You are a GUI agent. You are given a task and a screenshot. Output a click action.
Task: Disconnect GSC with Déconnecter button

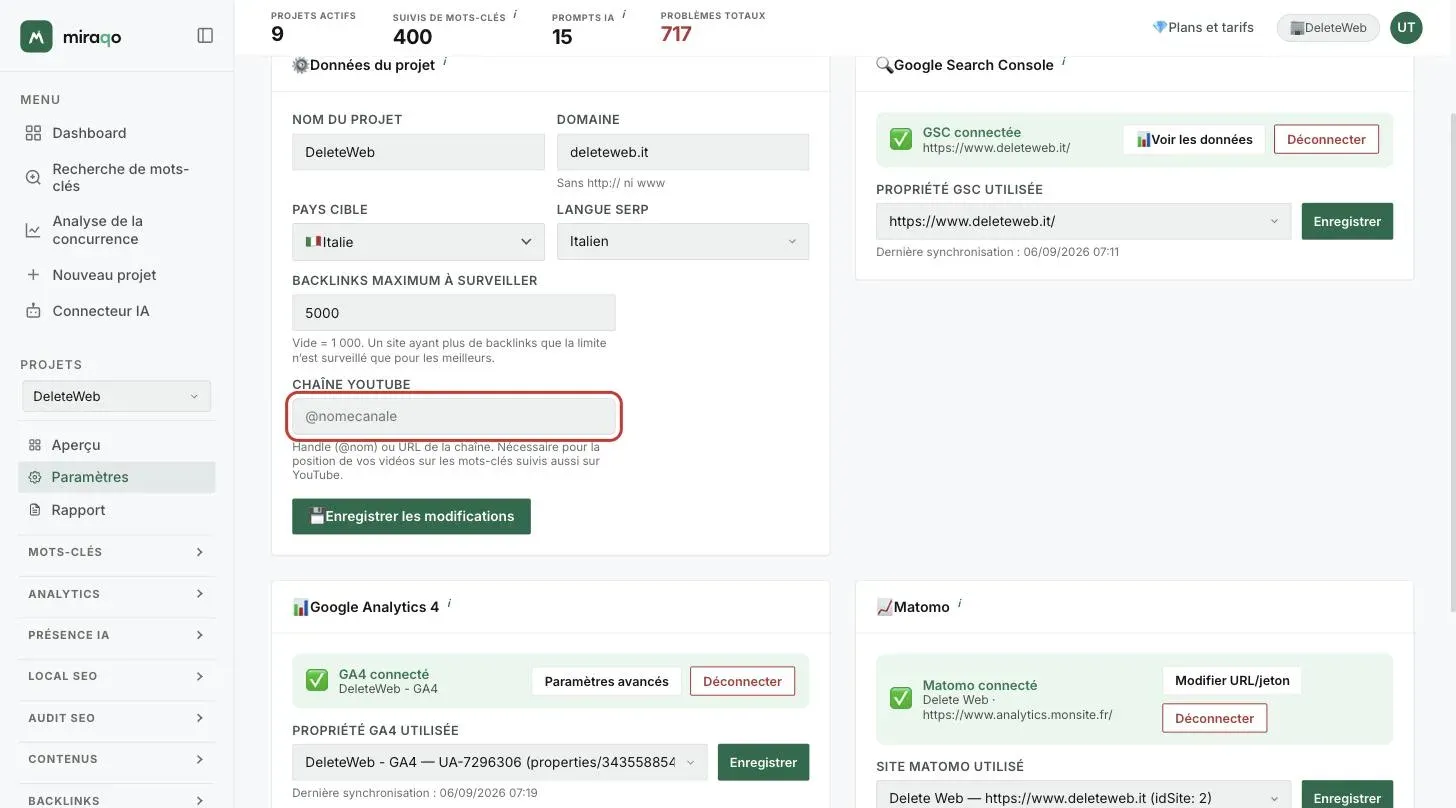(x=1326, y=139)
